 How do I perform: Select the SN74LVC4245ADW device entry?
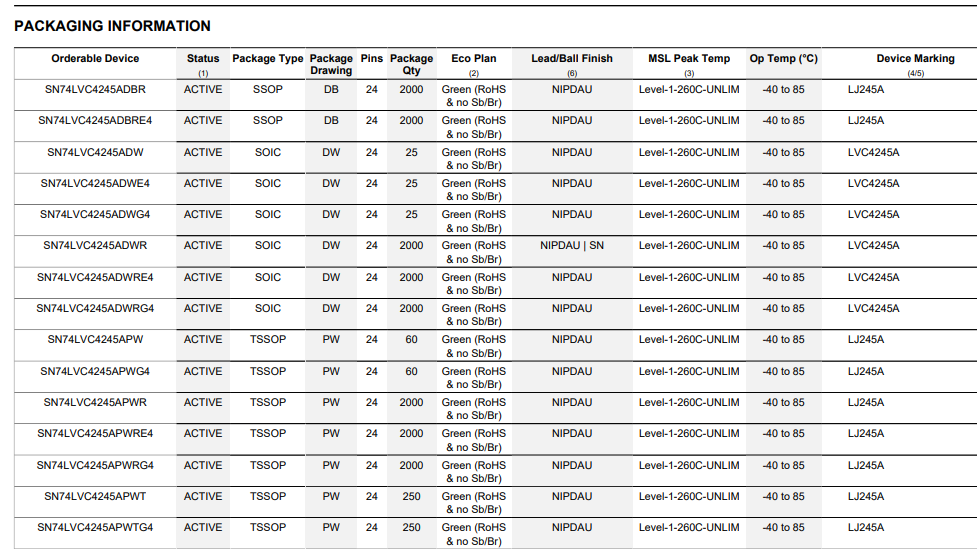click(x=95, y=153)
